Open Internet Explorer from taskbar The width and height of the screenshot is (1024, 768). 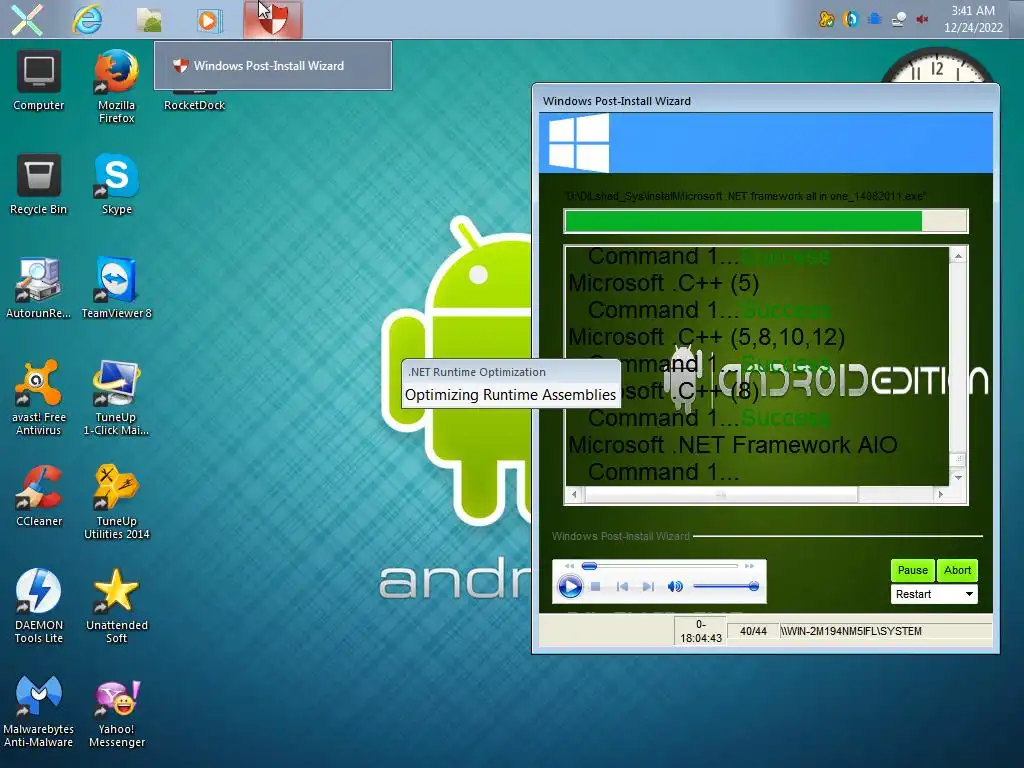click(x=87, y=19)
